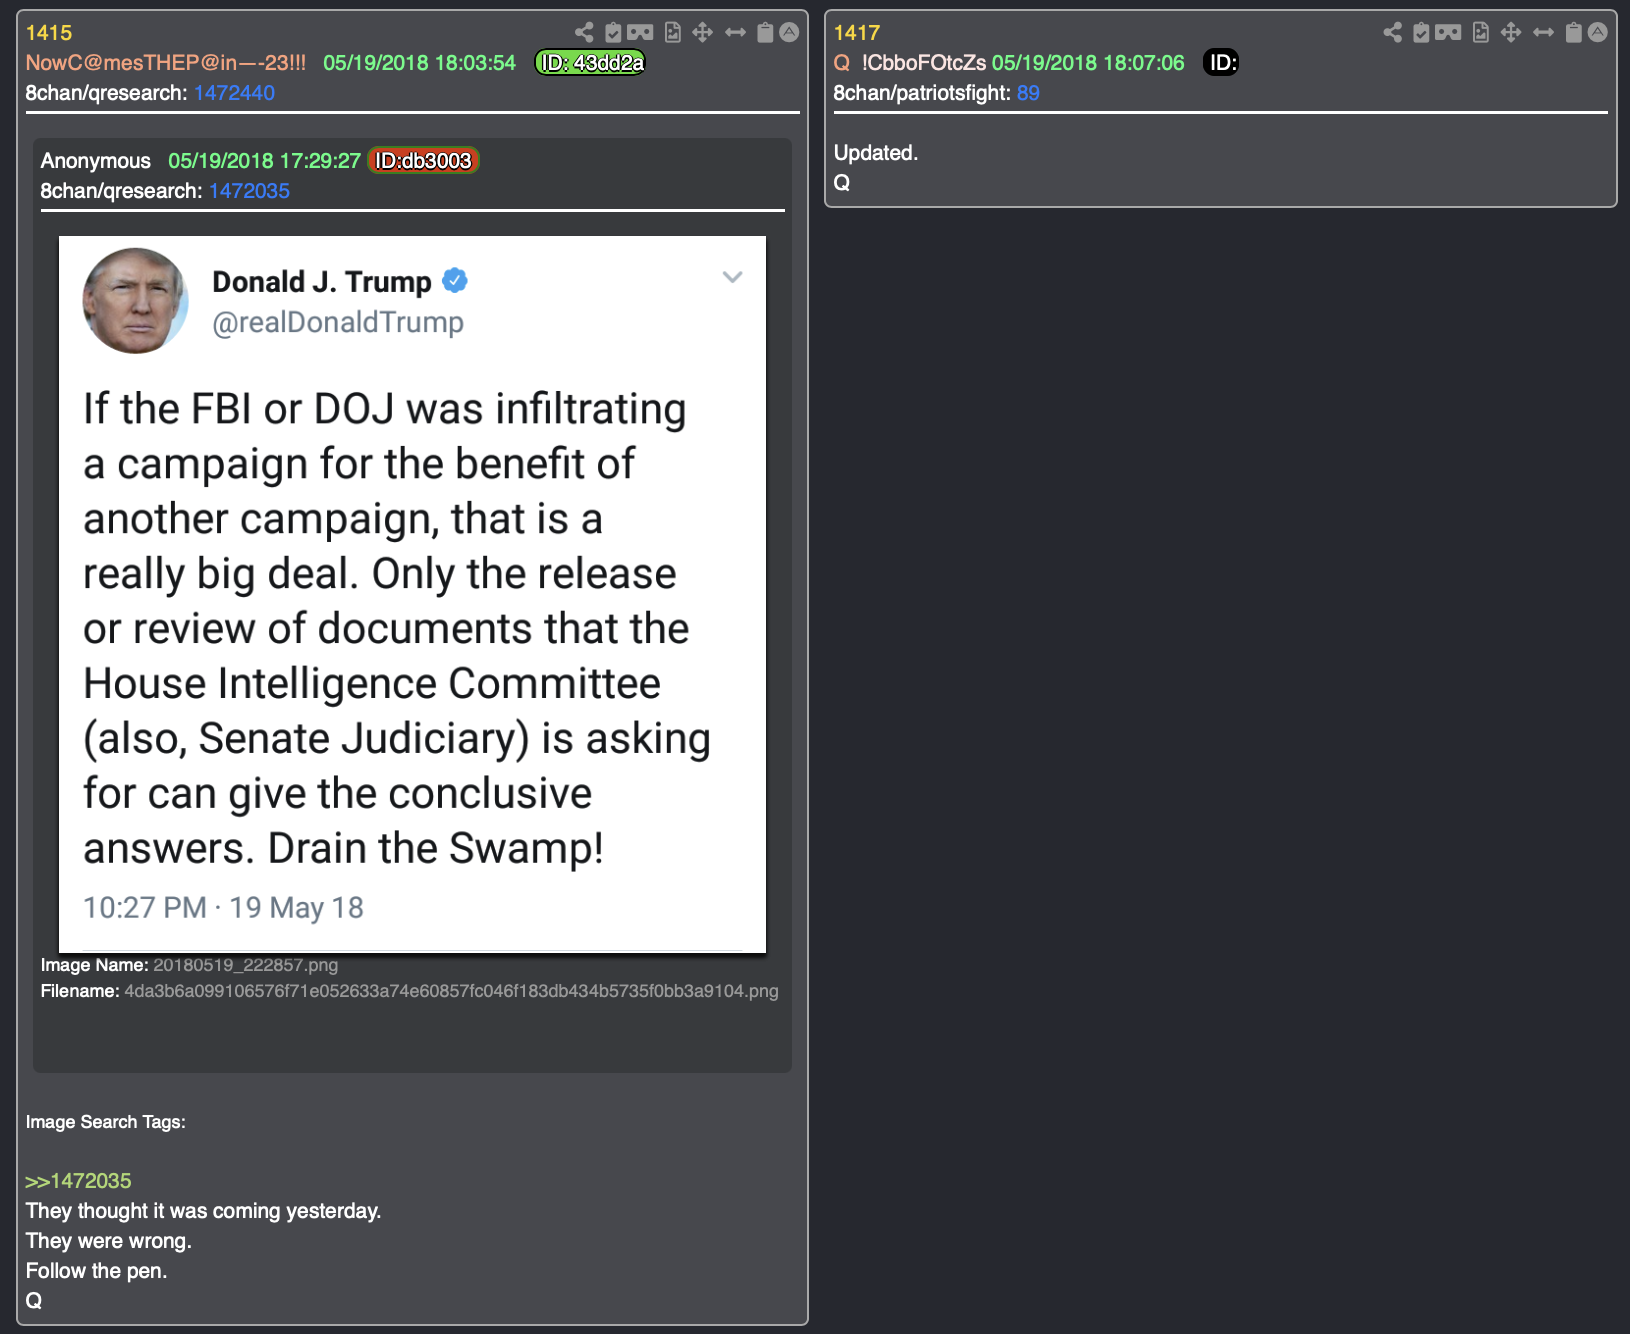Click the >>1472035 reply reference
1630x1334 pixels.
[x=78, y=1181]
